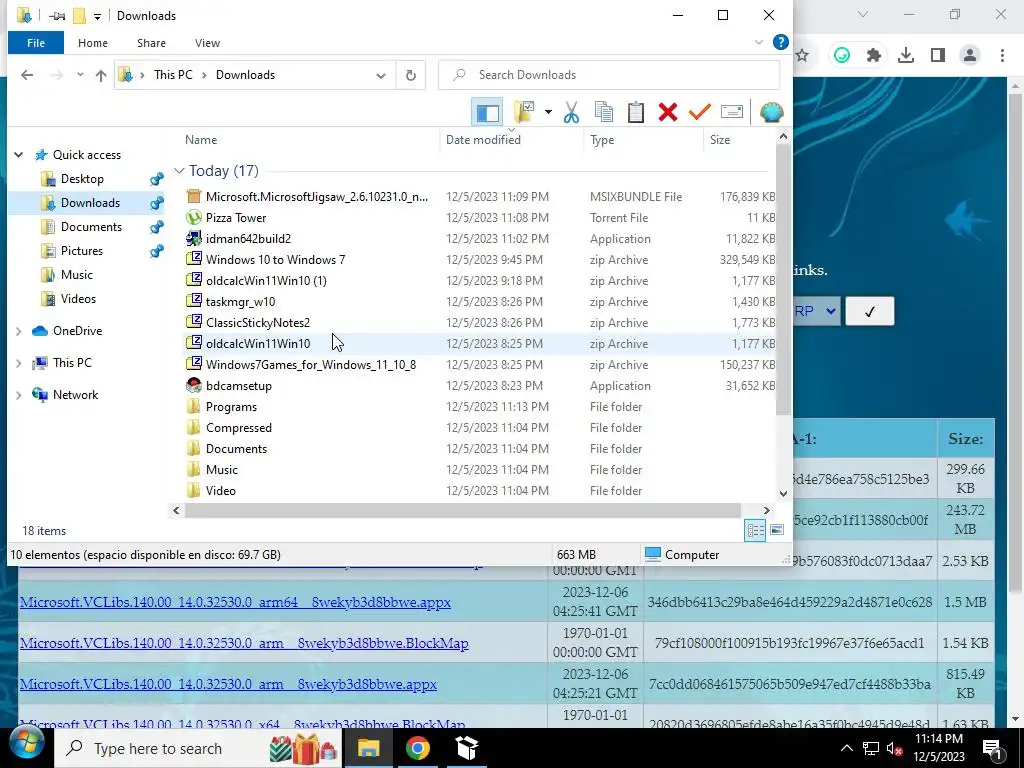Open the RP dropdown on the webpage
Viewport: 1024px width, 768px height.
click(x=816, y=312)
